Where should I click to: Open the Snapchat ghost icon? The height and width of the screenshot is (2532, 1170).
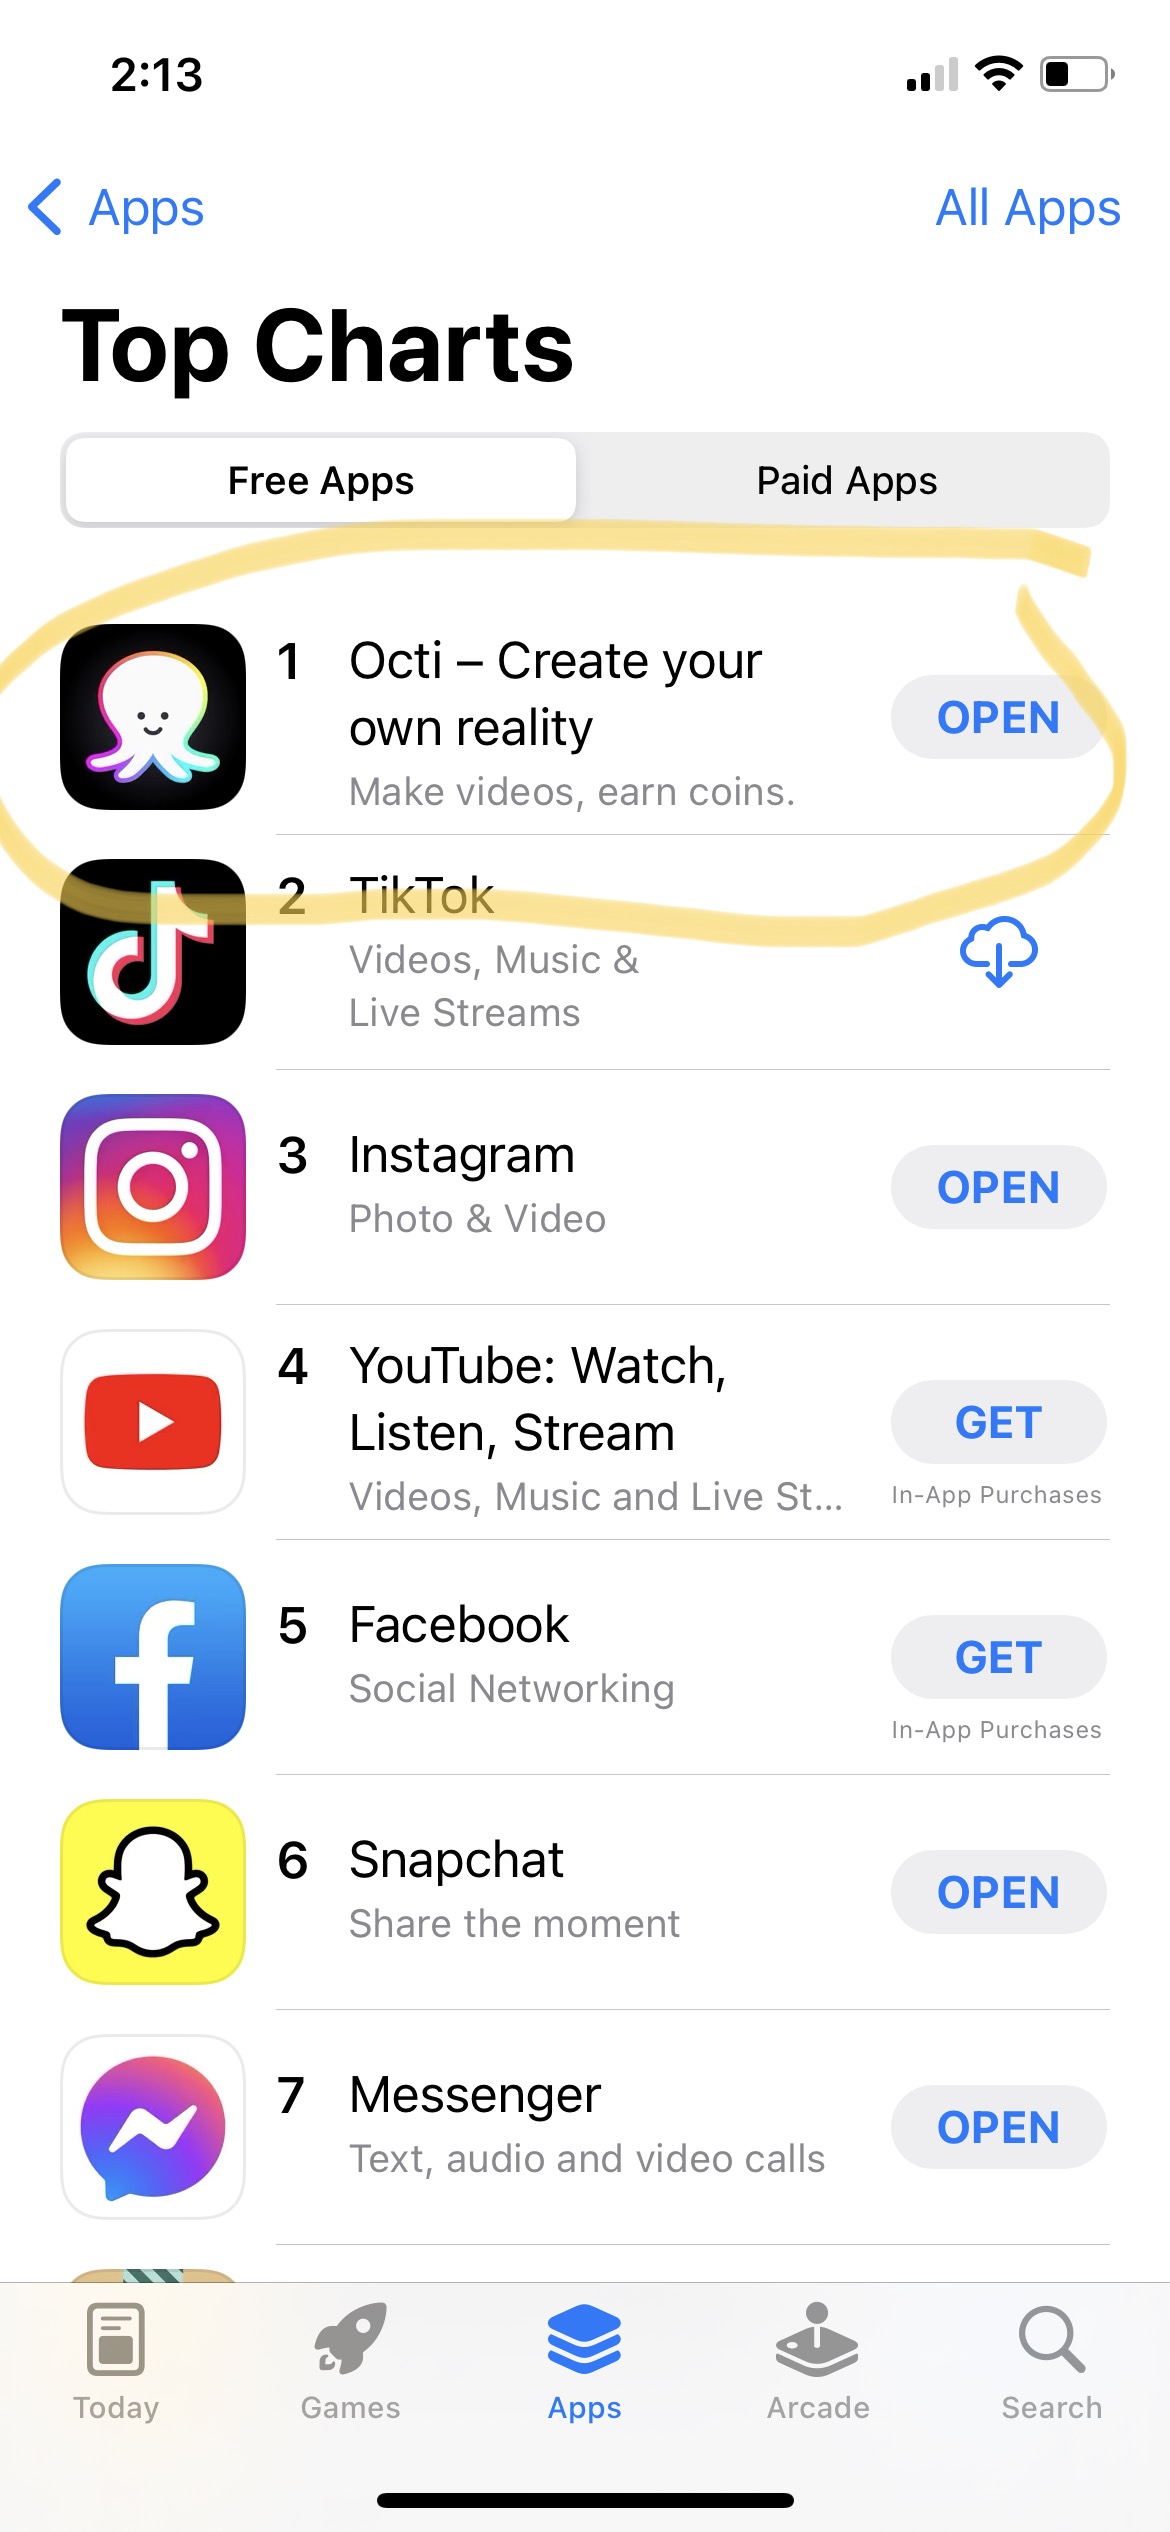(x=153, y=1892)
